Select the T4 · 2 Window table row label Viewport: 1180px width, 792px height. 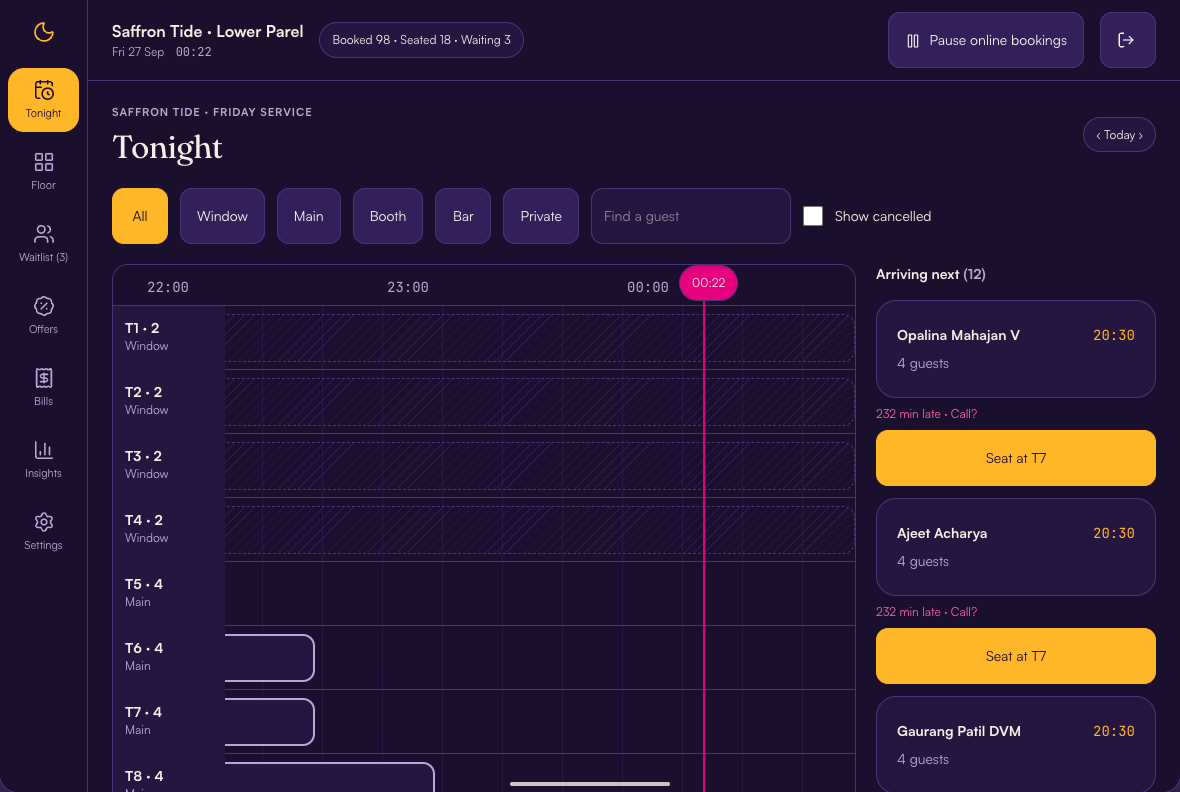[x=169, y=529]
